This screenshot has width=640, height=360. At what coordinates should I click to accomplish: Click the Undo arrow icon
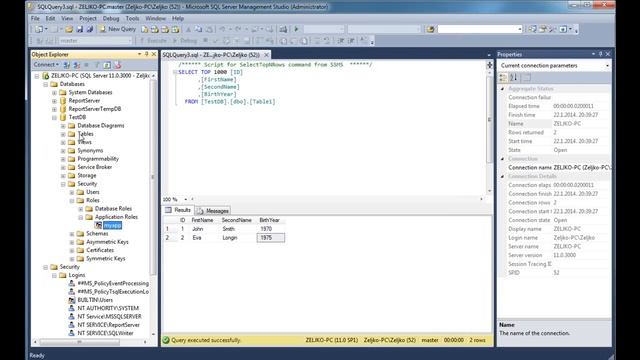[x=222, y=29]
